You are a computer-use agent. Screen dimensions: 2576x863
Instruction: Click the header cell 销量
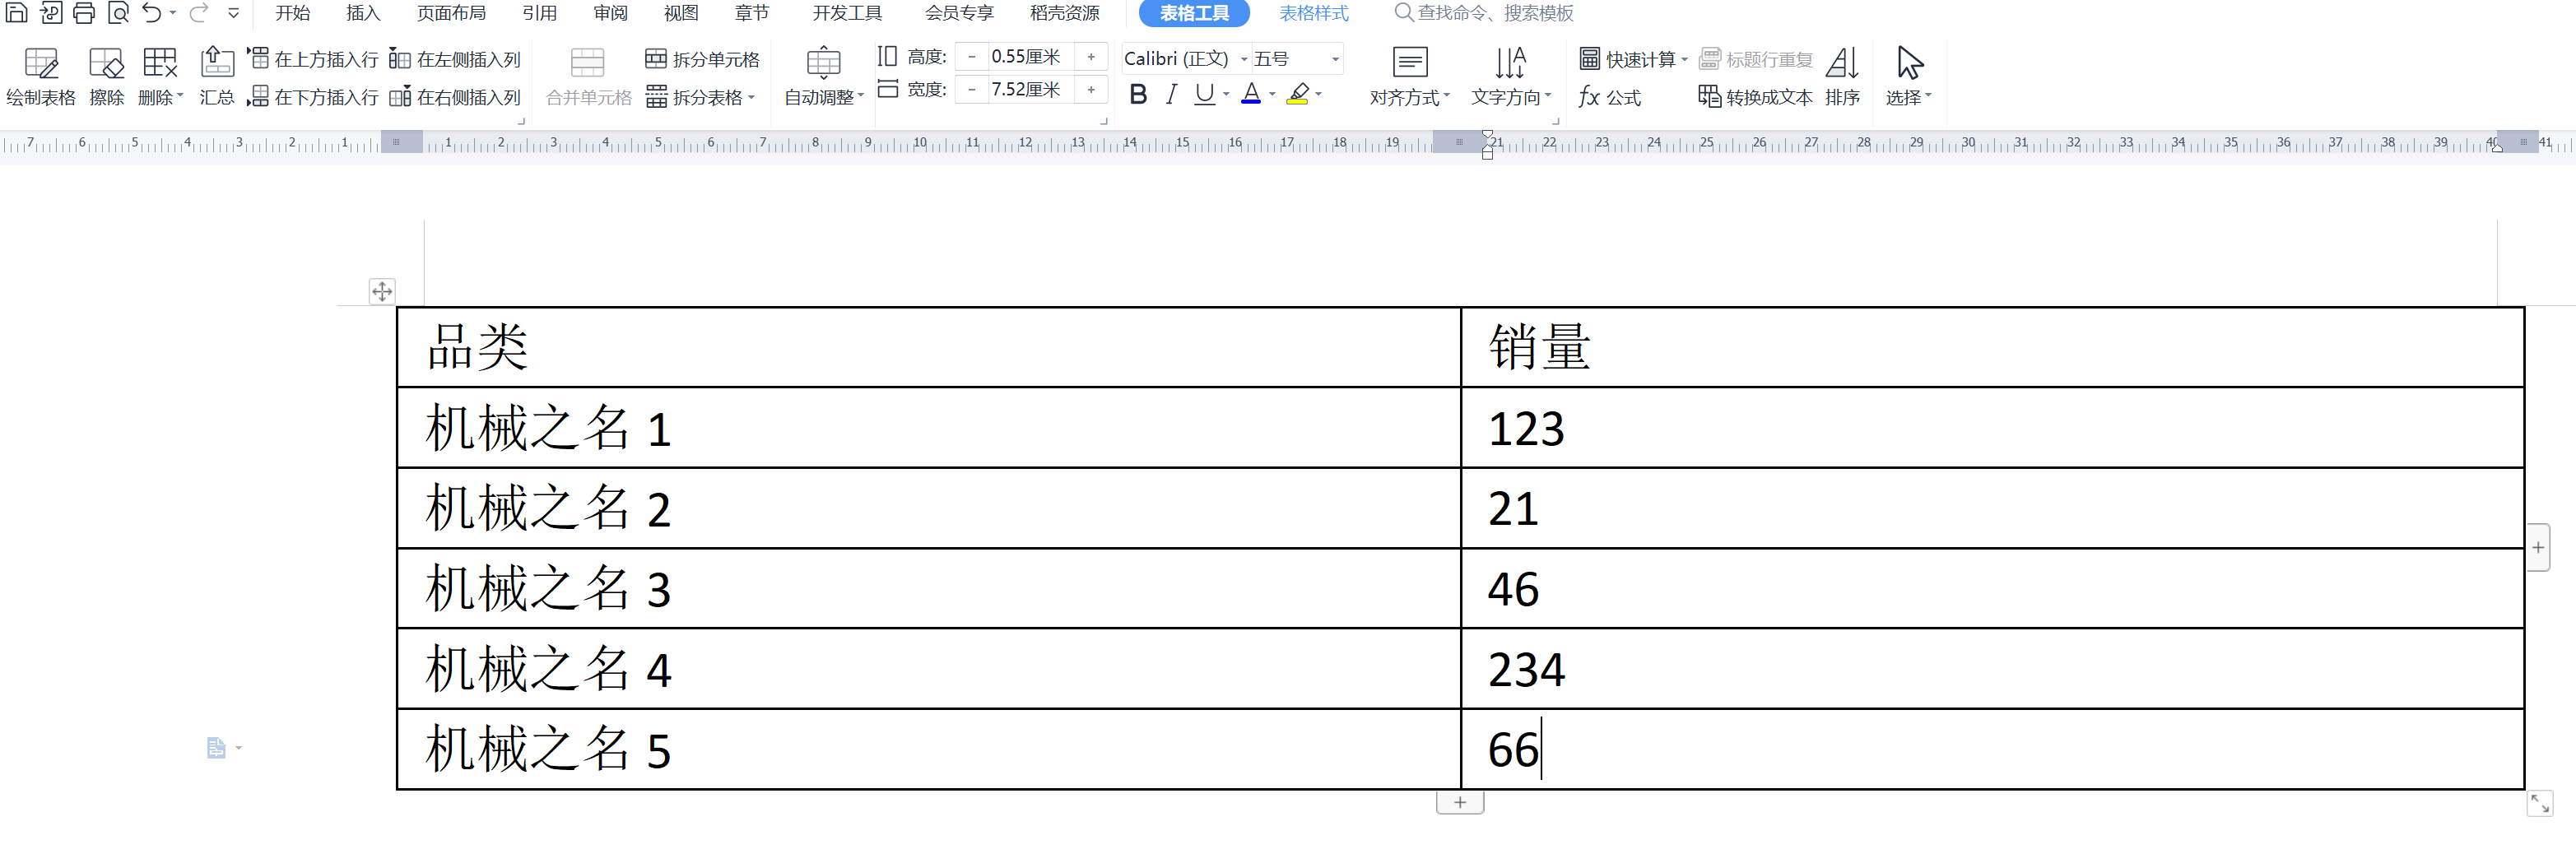[x=1992, y=347]
